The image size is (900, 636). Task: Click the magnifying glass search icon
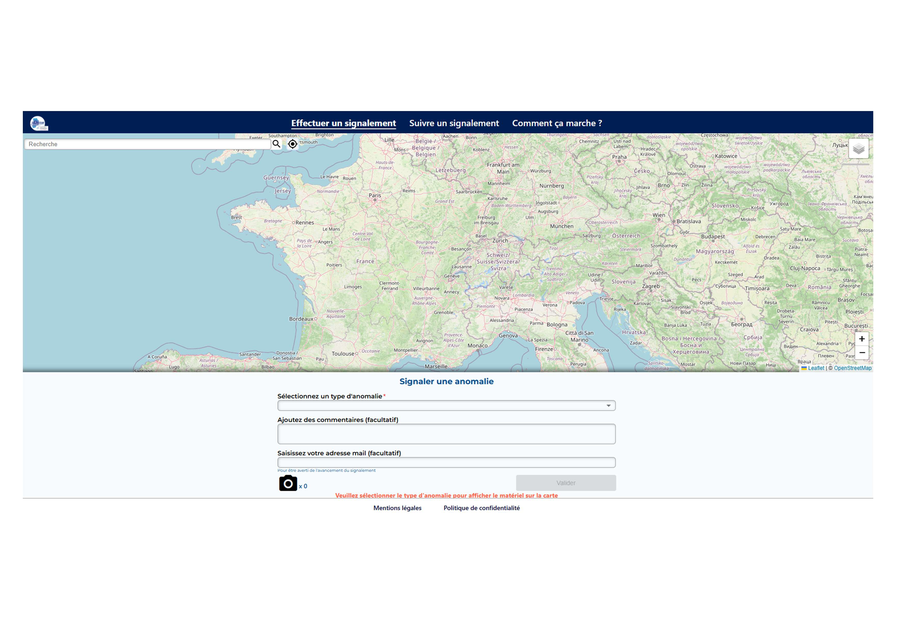[x=277, y=144]
